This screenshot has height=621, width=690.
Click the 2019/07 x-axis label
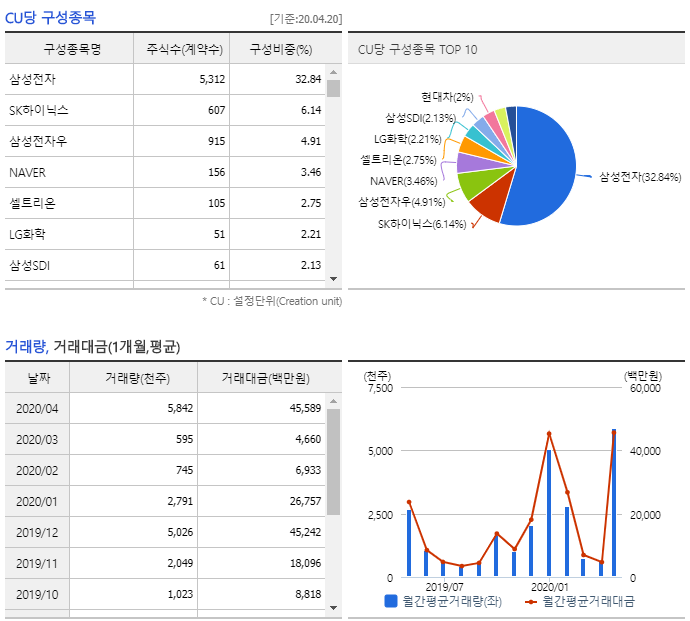click(x=444, y=587)
